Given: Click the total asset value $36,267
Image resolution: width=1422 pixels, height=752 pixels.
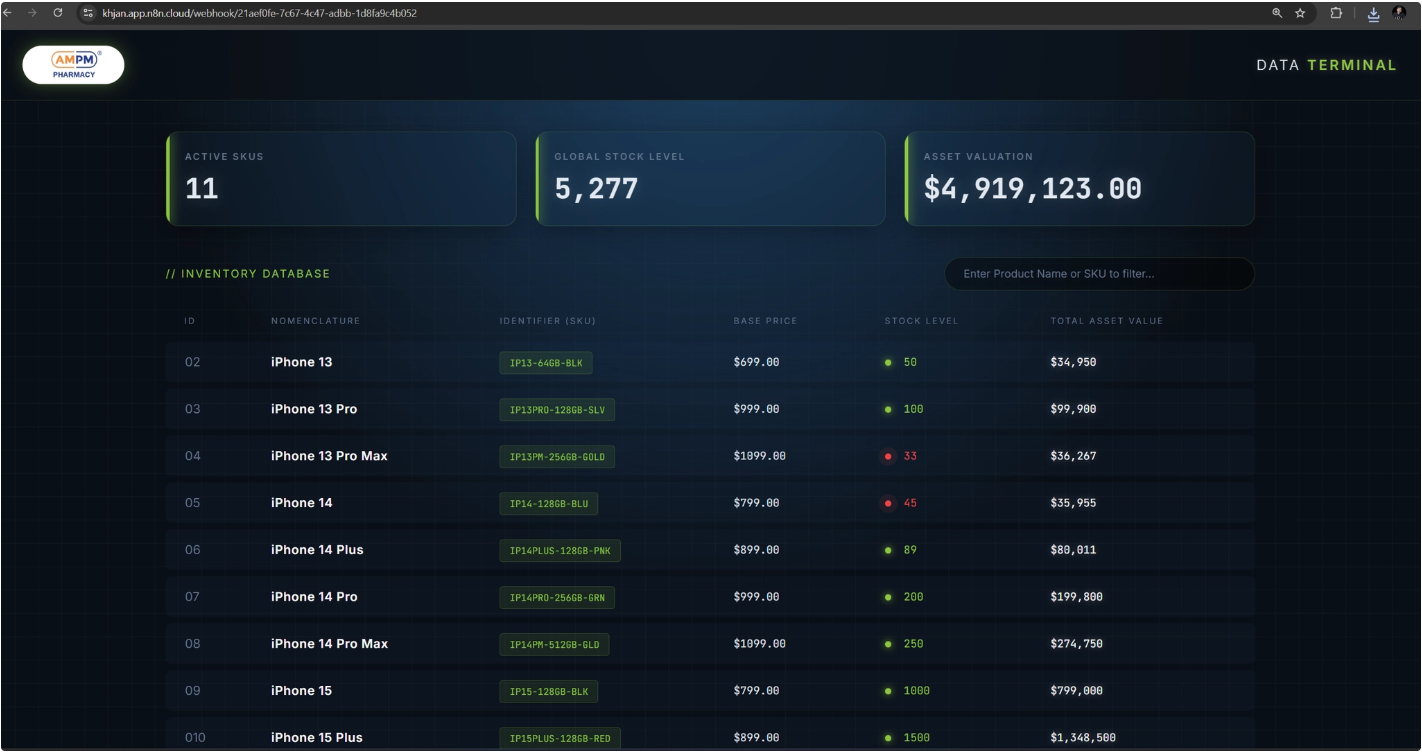Looking at the screenshot, I should 1073,456.
